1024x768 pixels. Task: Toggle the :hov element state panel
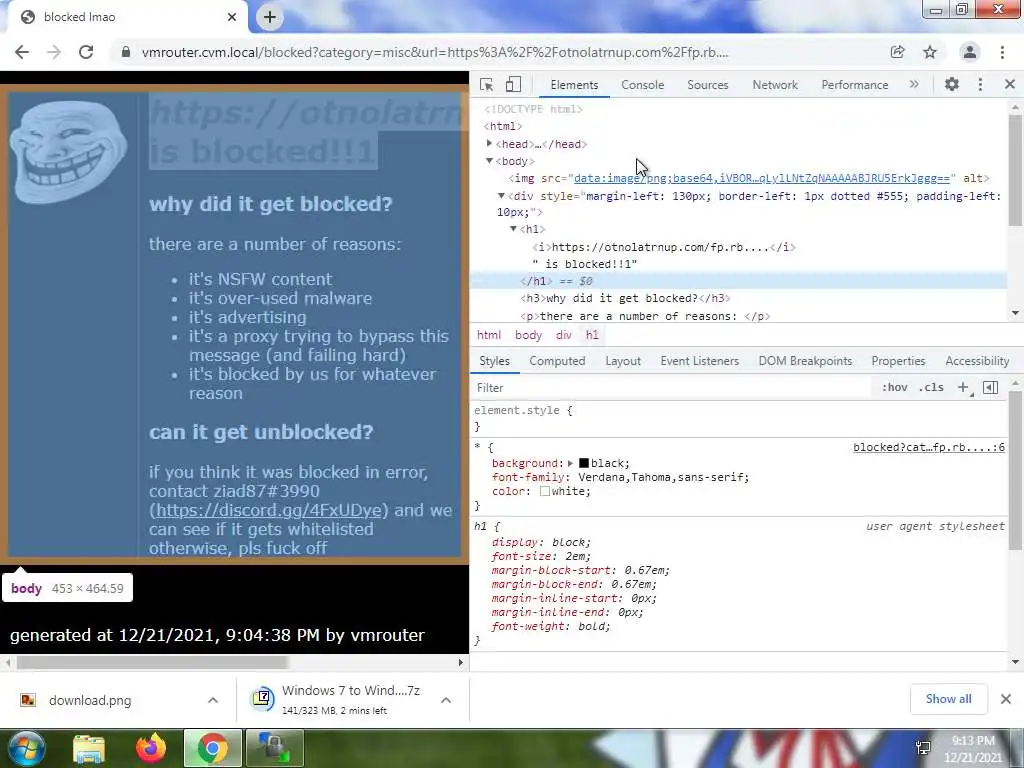[894, 387]
